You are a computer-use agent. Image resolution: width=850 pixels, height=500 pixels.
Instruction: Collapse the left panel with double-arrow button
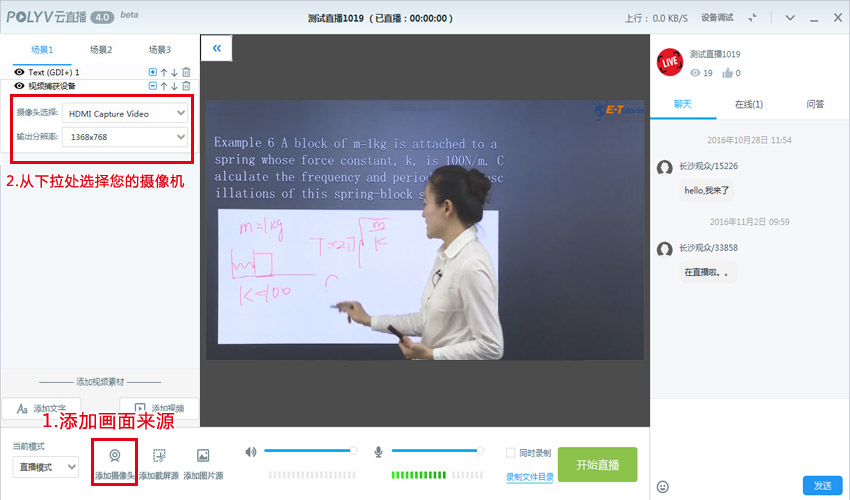click(216, 48)
